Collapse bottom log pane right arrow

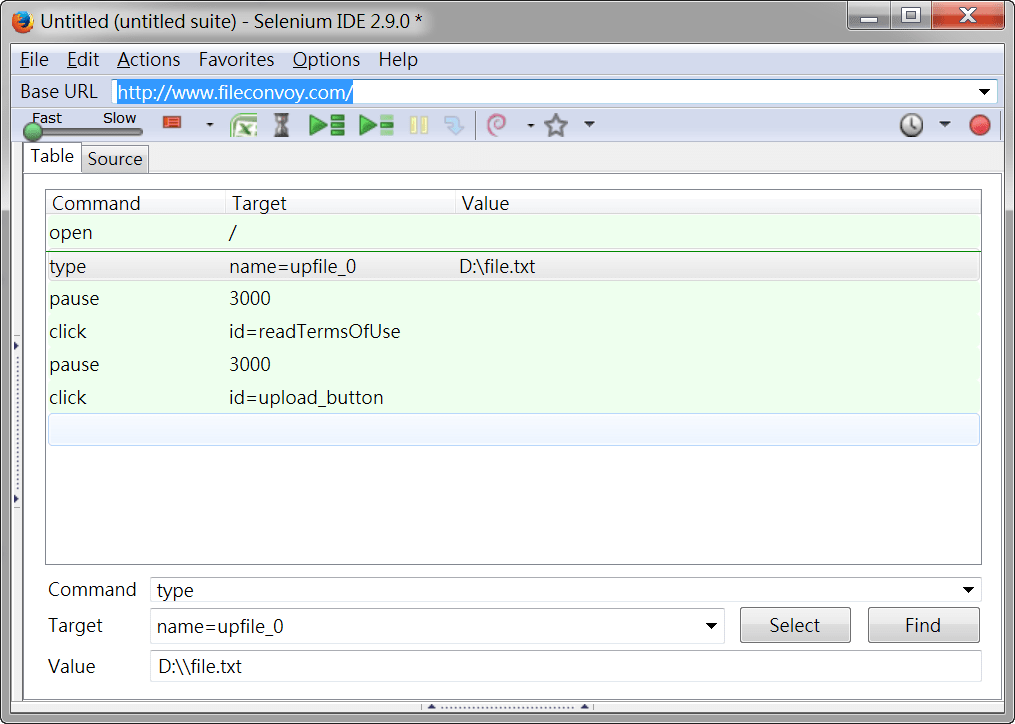[585, 707]
